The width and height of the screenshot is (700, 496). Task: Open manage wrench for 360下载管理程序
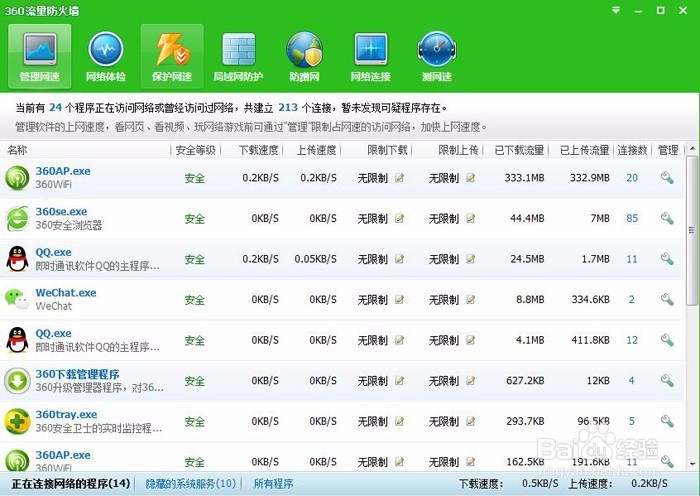[x=667, y=381]
